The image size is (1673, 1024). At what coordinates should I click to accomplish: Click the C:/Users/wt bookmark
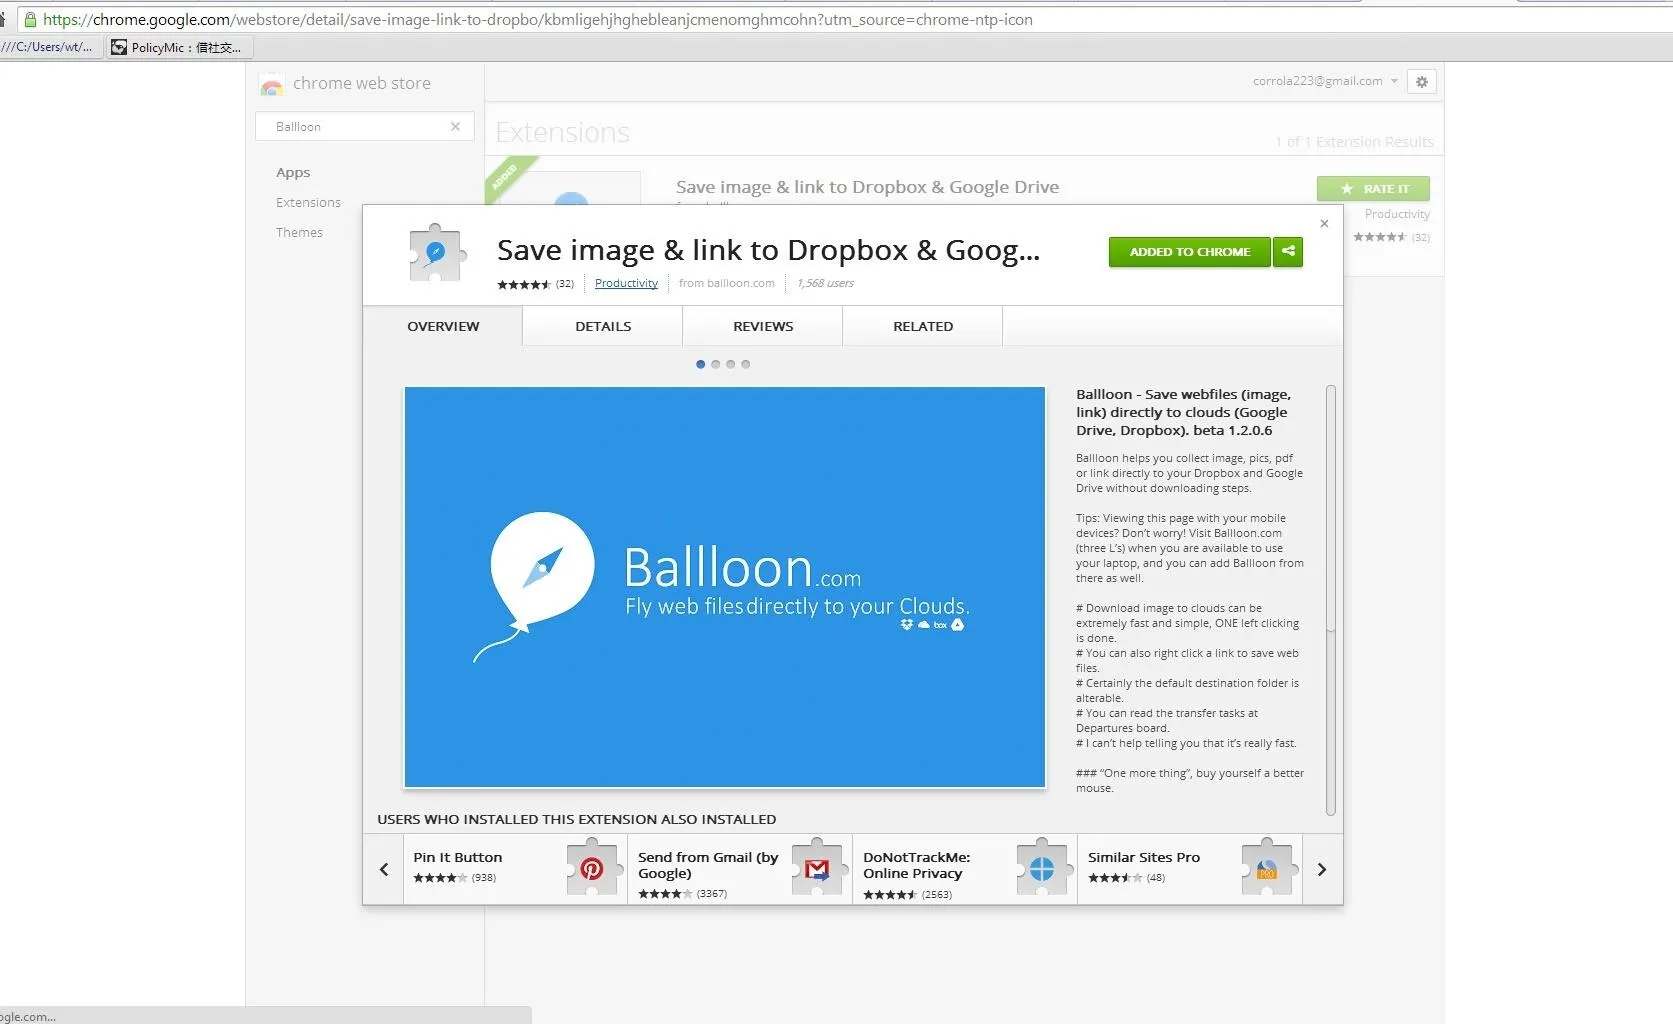click(50, 47)
